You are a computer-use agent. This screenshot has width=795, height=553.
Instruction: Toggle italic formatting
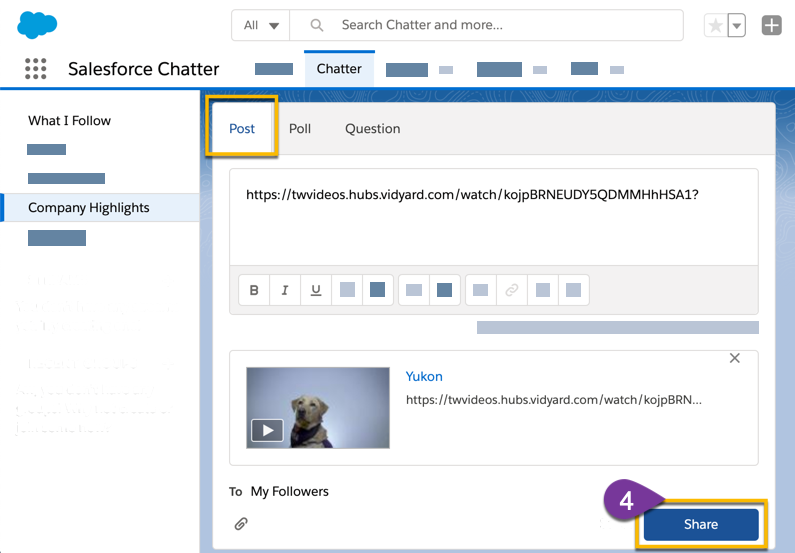pos(285,290)
